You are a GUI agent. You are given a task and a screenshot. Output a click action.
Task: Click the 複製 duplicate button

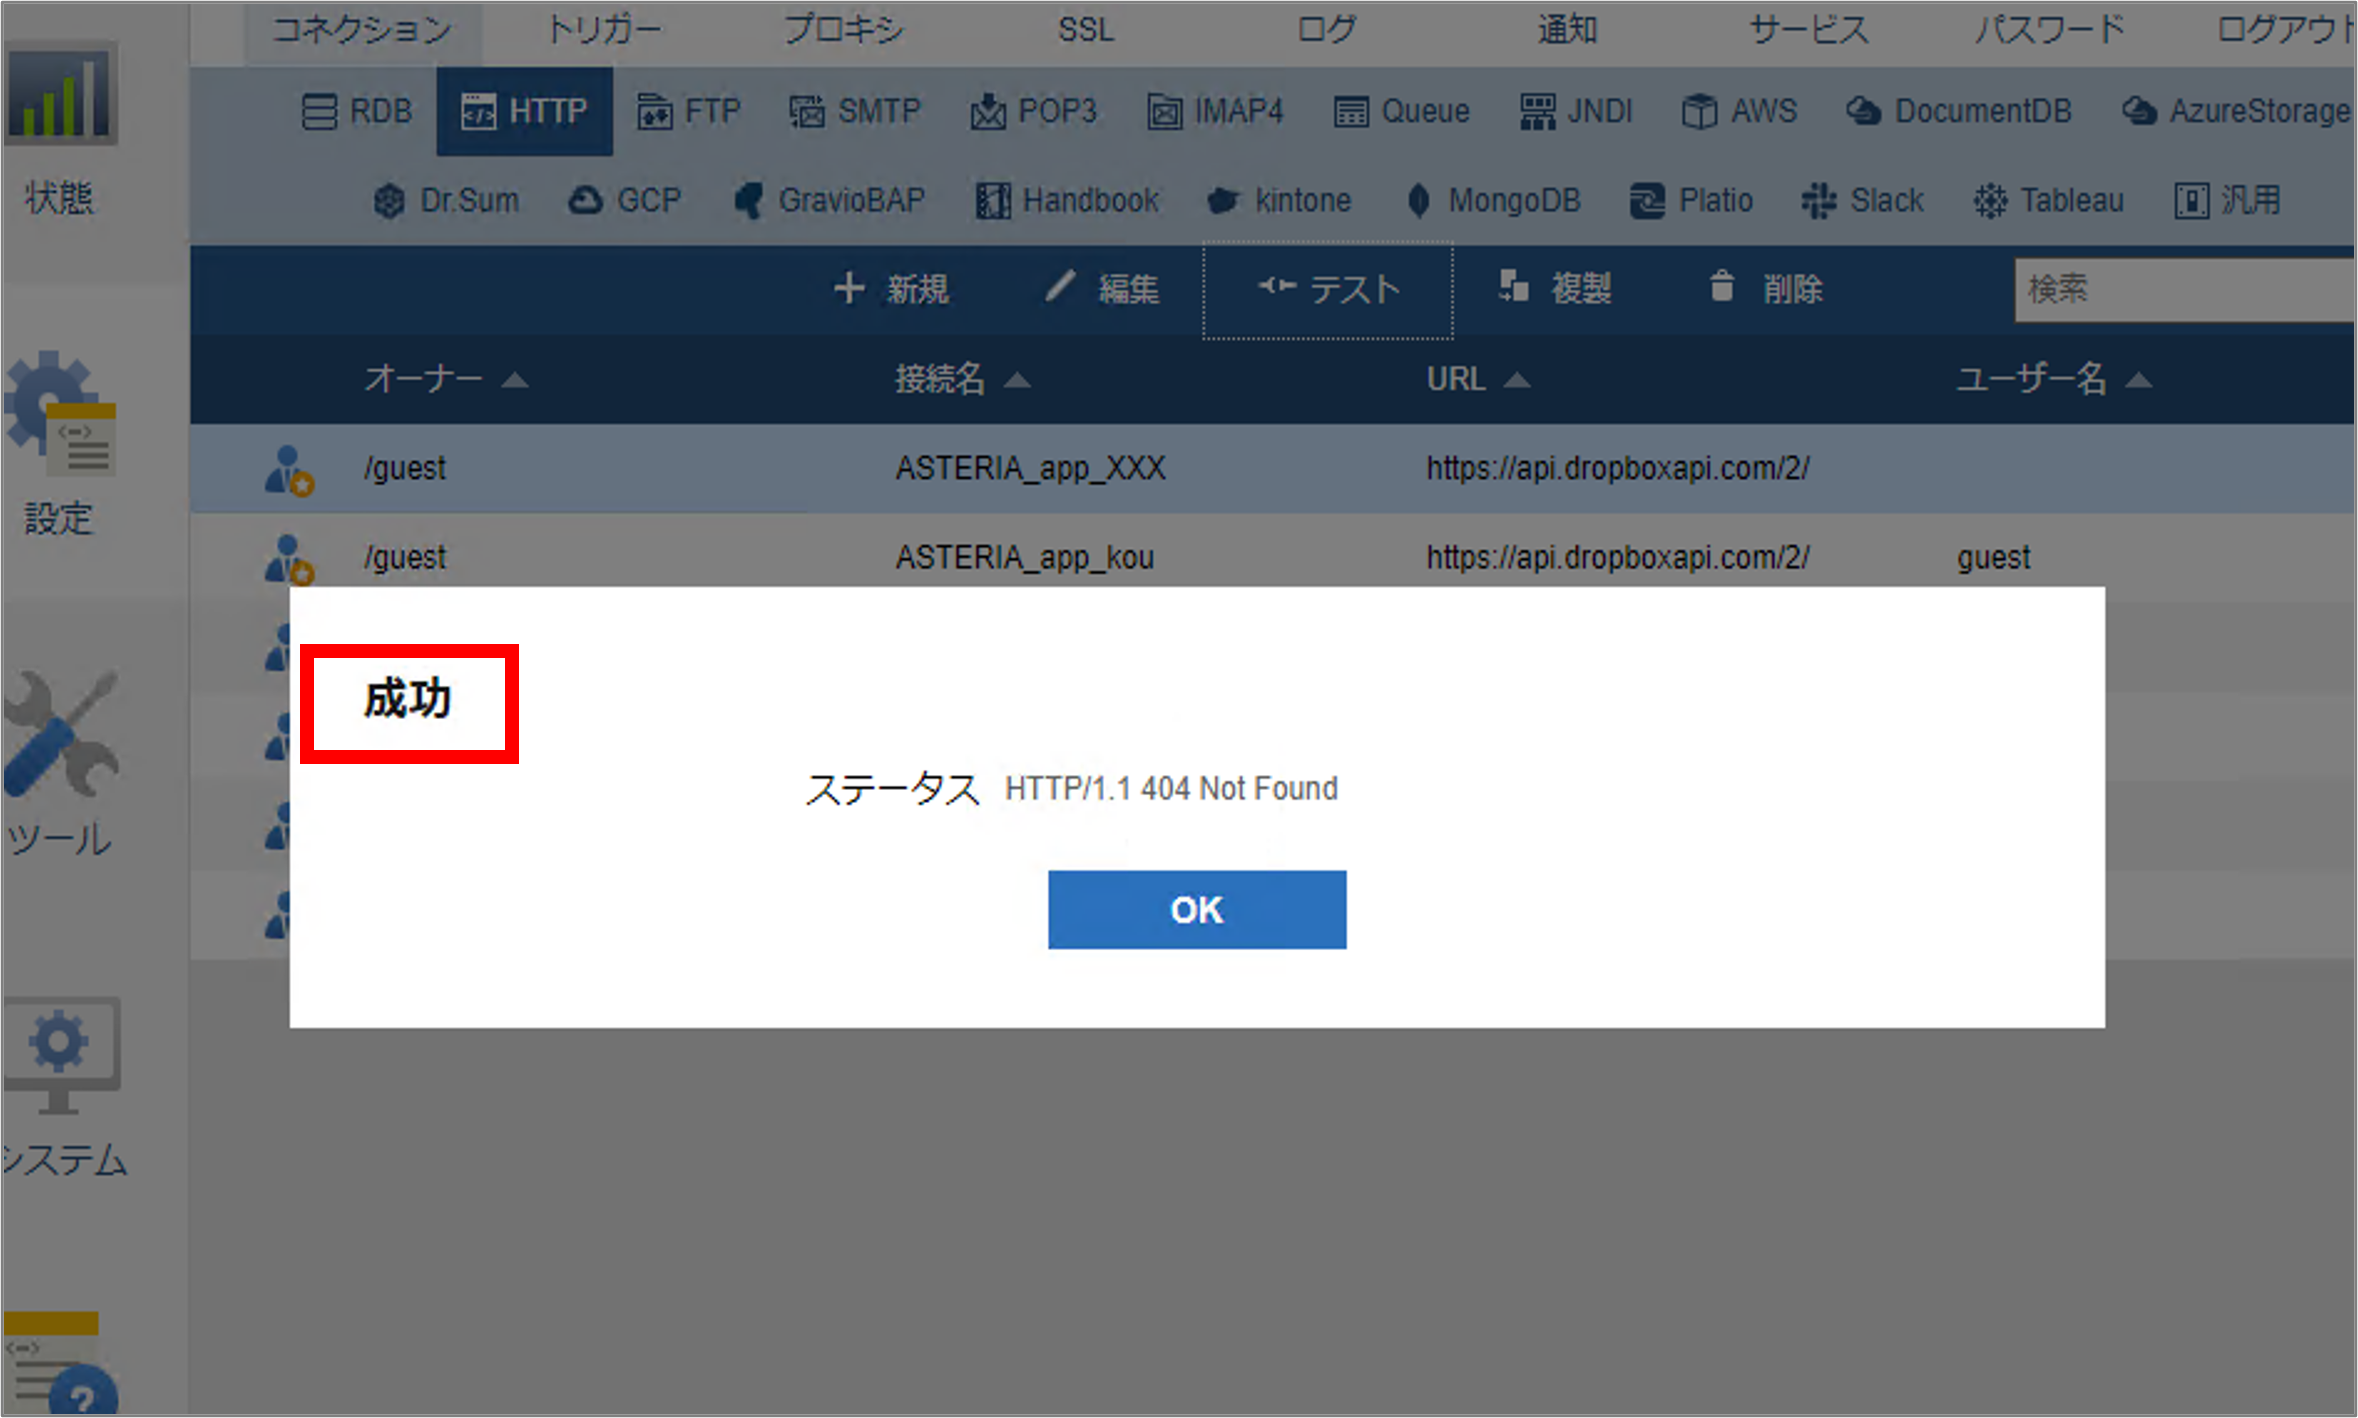[1555, 289]
